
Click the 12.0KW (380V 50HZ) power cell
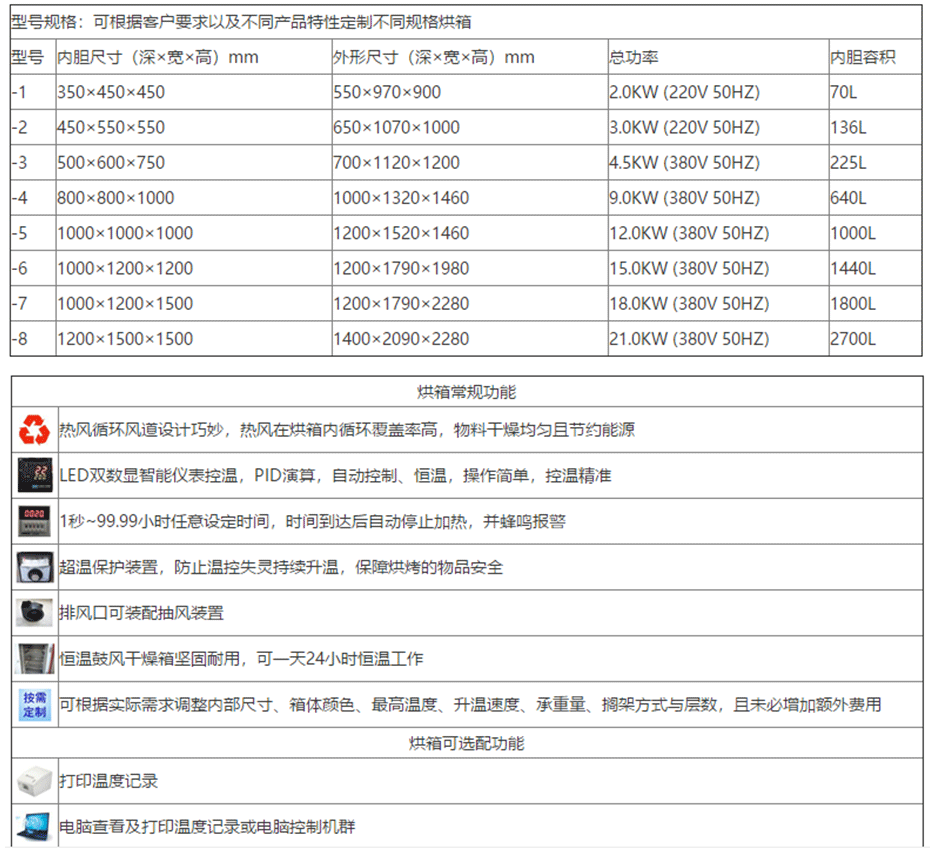point(689,233)
